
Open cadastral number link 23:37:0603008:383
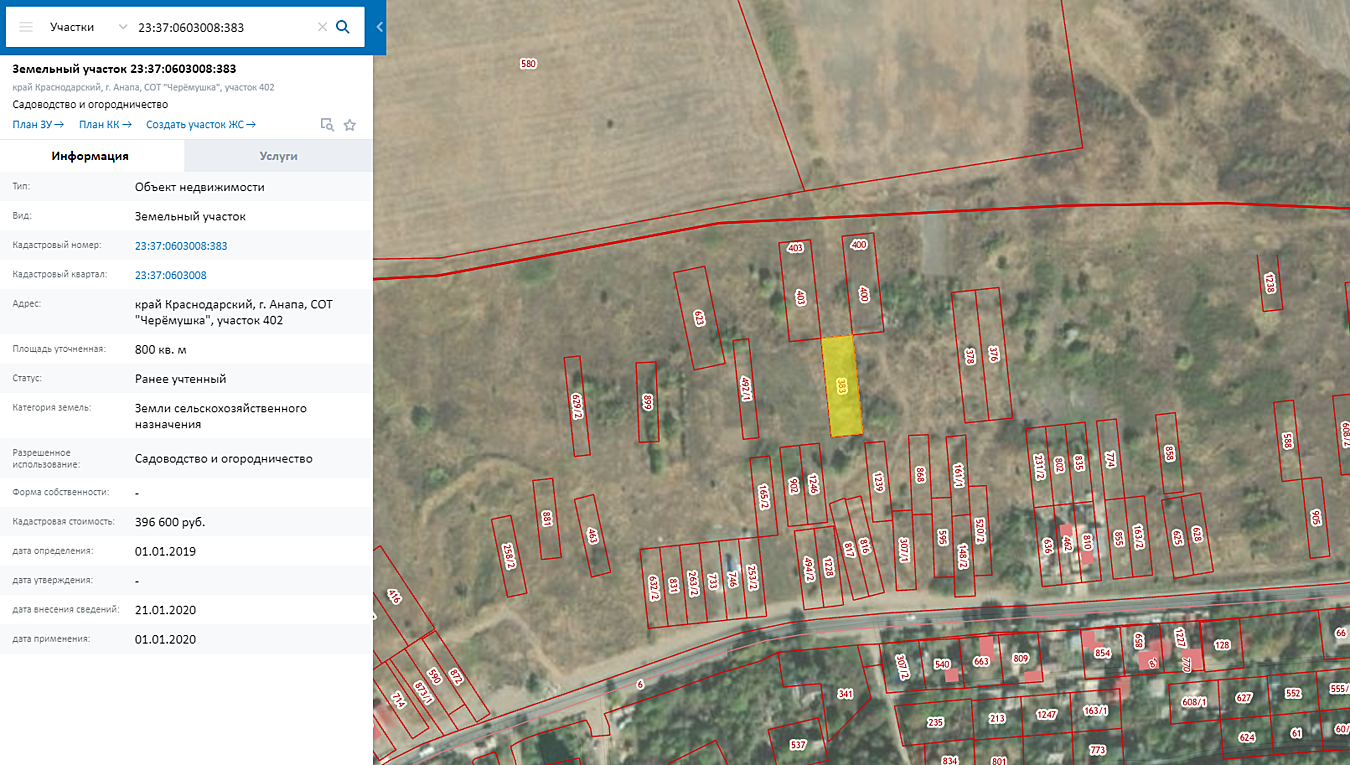click(x=181, y=246)
